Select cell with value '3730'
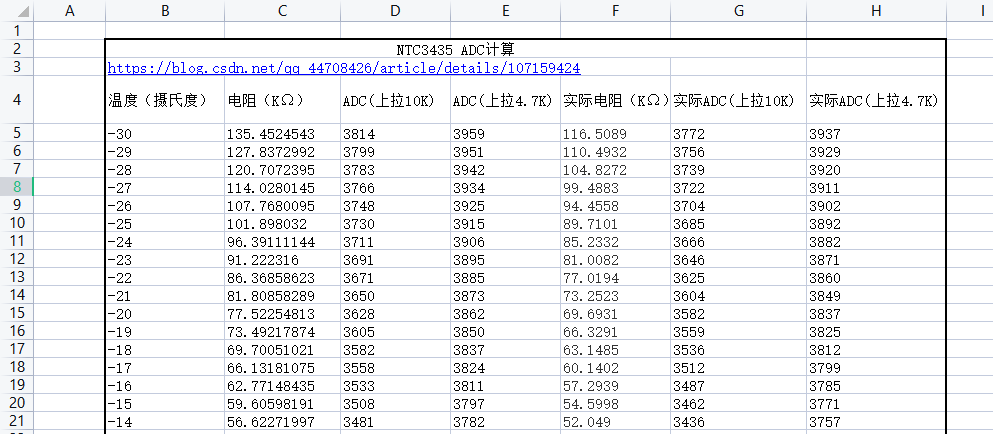Screen dimensions: 993x434 (395, 224)
